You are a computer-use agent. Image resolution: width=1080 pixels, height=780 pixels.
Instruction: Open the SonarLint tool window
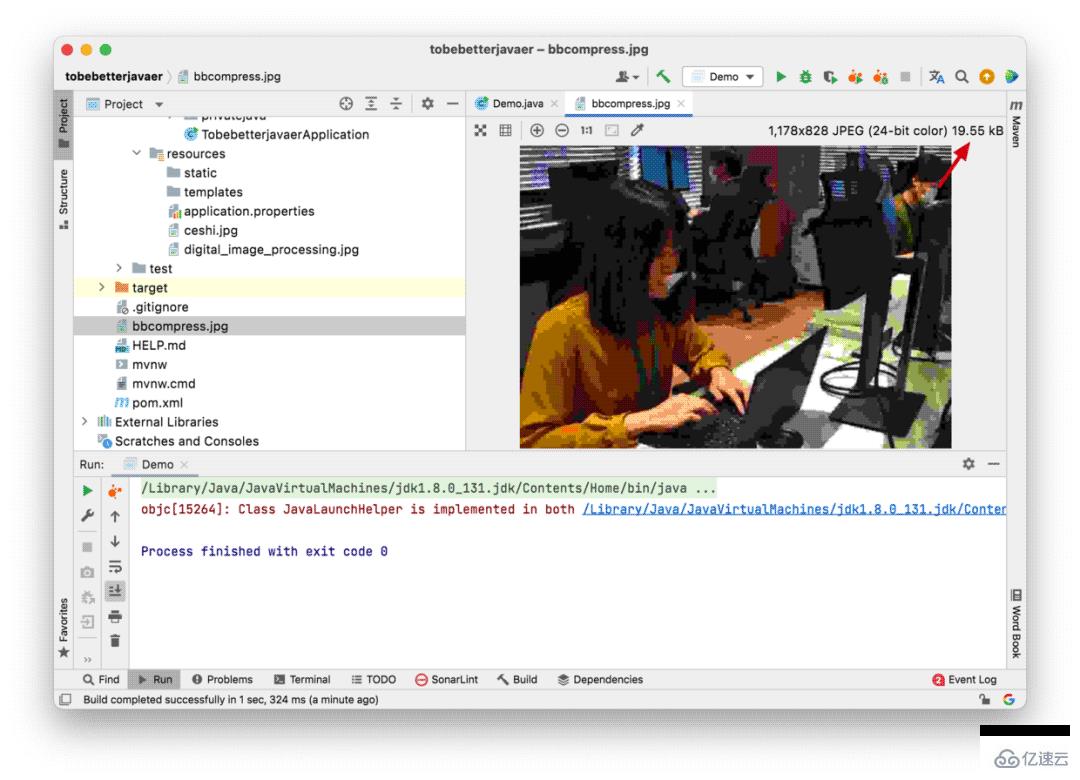pyautogui.click(x=446, y=679)
